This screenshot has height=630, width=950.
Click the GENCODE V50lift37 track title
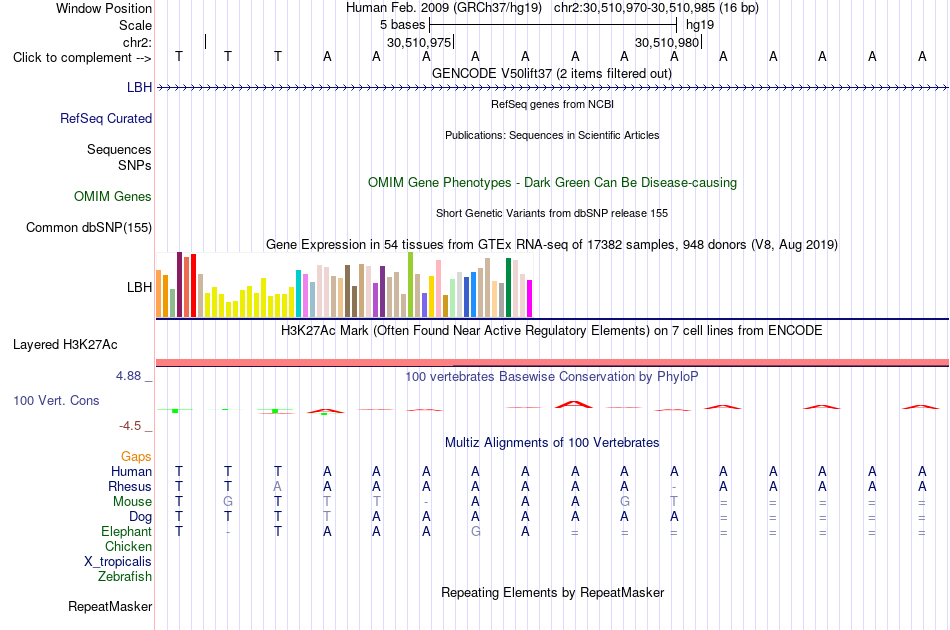tap(552, 73)
